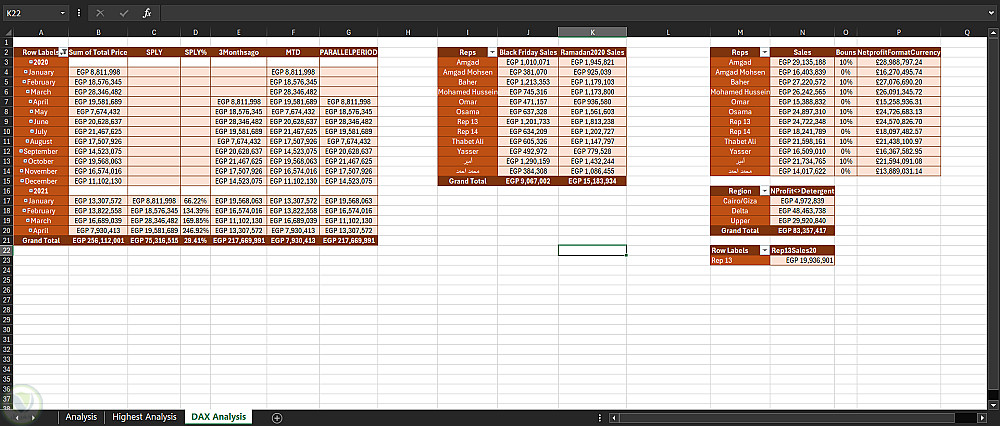
Task: Click the sheet tab scroll-right arrow
Action: tap(31, 417)
